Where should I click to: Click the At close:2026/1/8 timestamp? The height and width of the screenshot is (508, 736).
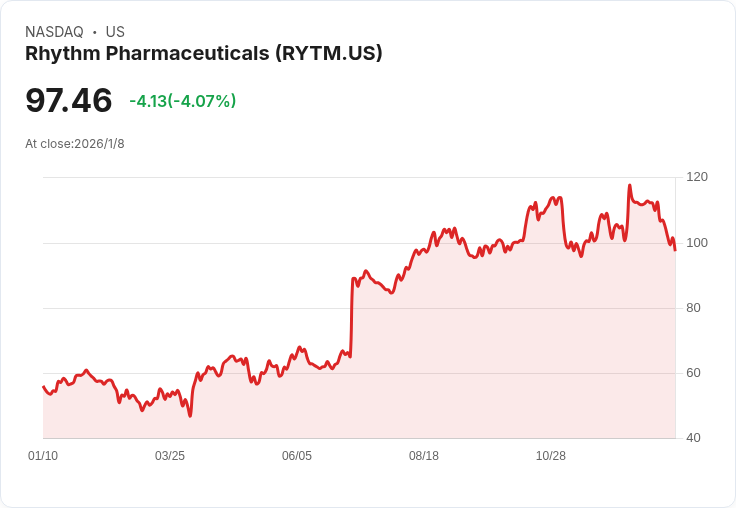point(75,144)
